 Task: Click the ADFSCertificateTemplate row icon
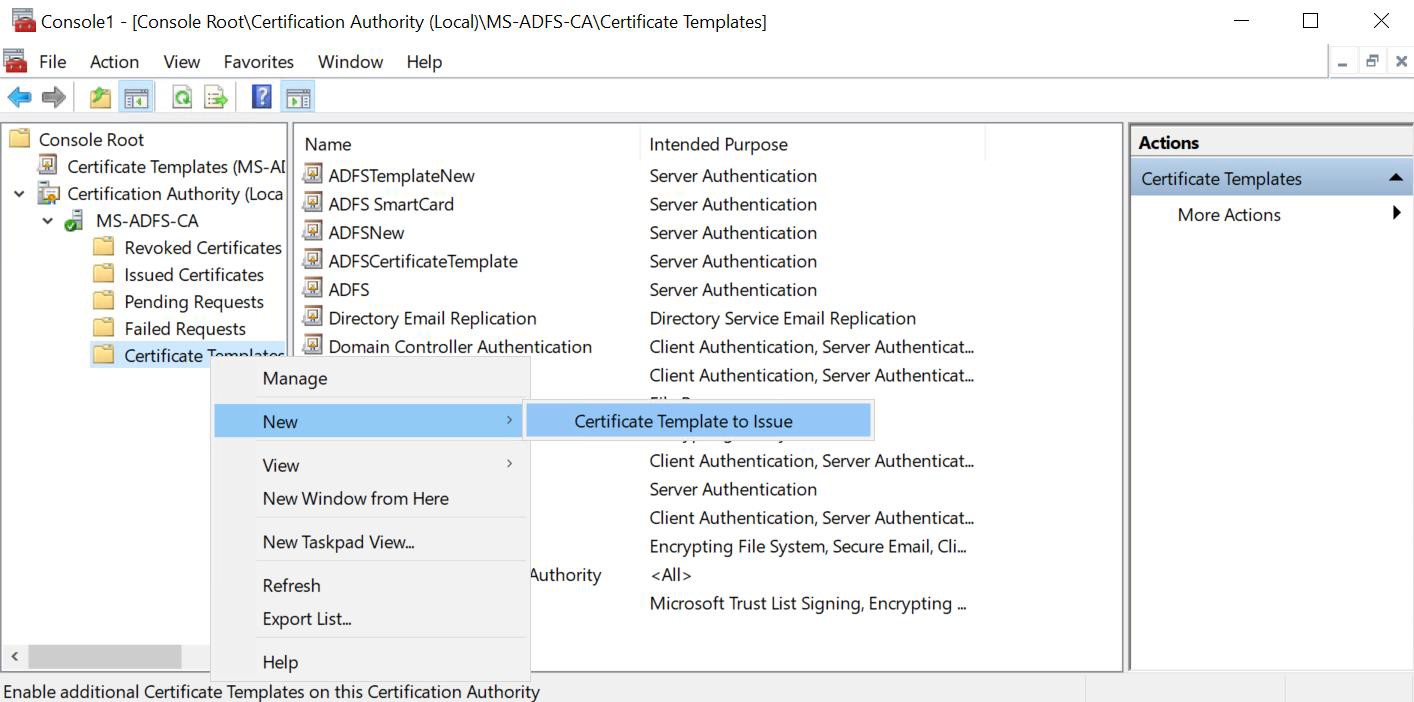click(313, 260)
